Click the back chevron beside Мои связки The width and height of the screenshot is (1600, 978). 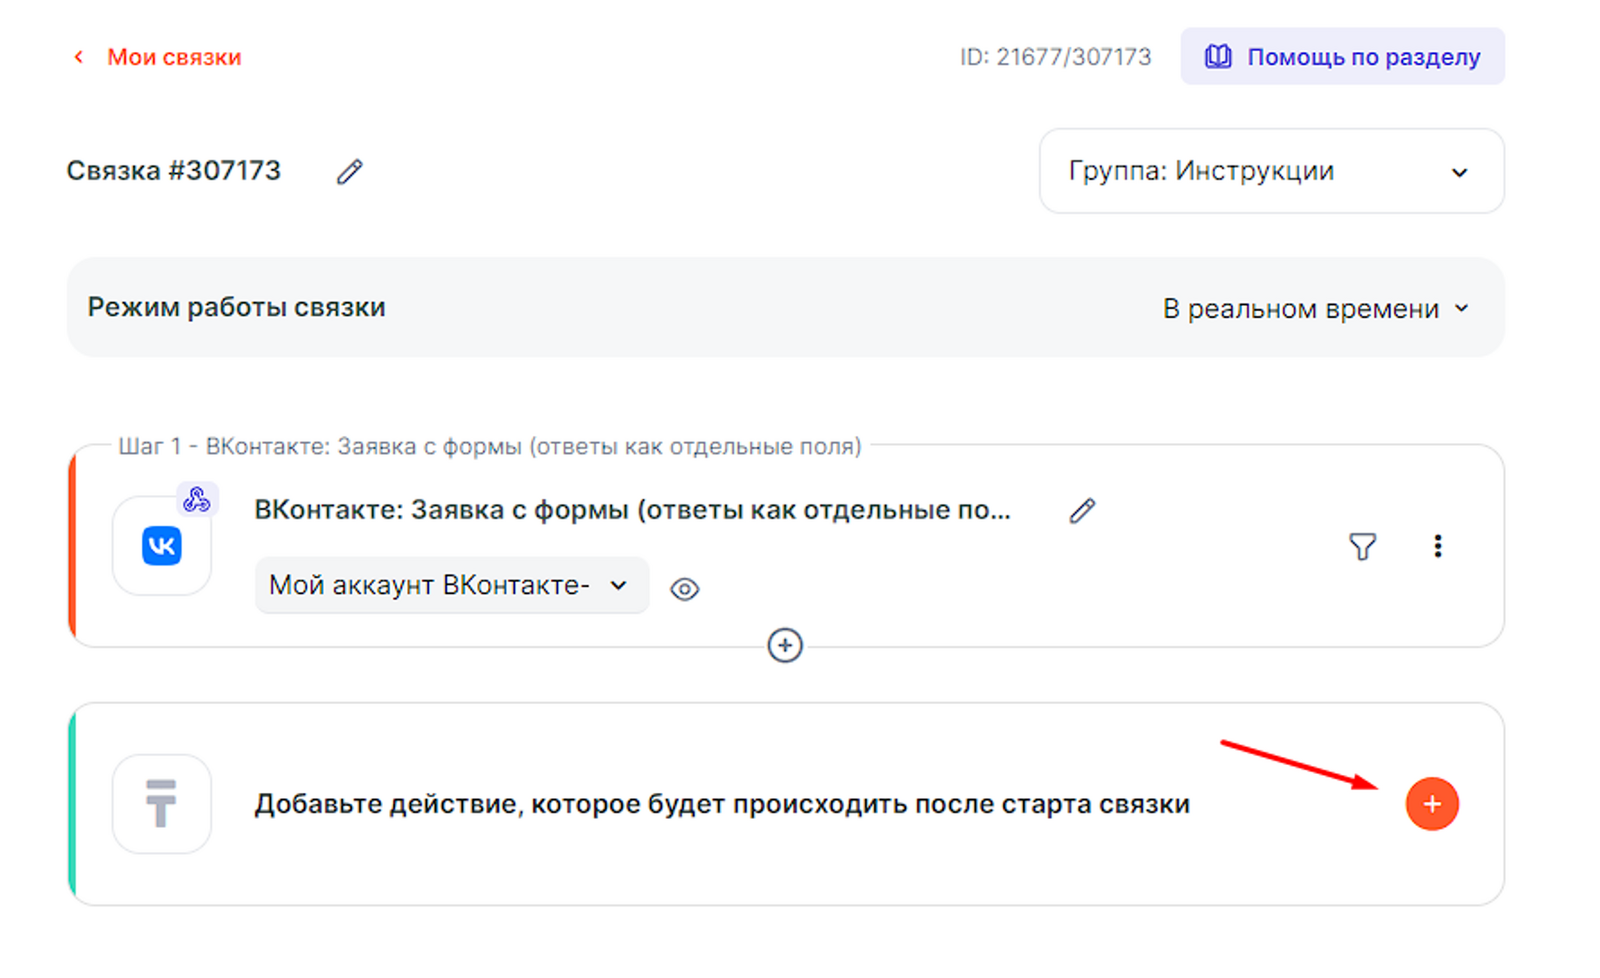coord(78,57)
